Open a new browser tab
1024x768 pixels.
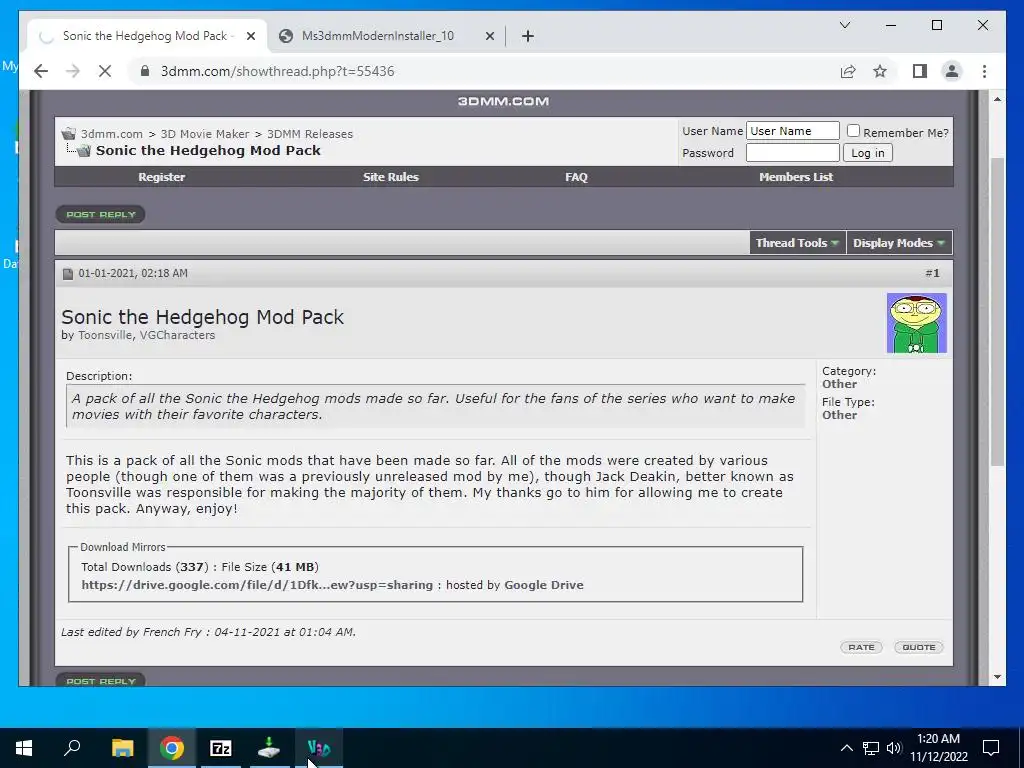pyautogui.click(x=528, y=36)
